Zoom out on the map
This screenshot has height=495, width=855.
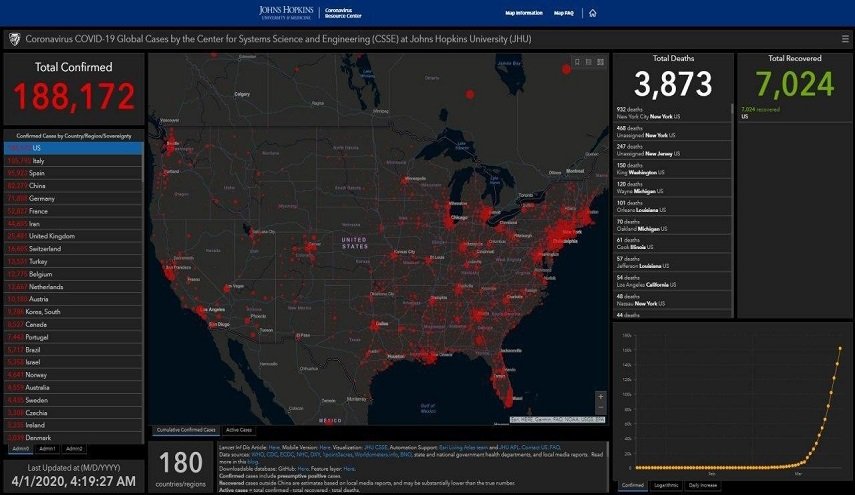click(x=600, y=407)
